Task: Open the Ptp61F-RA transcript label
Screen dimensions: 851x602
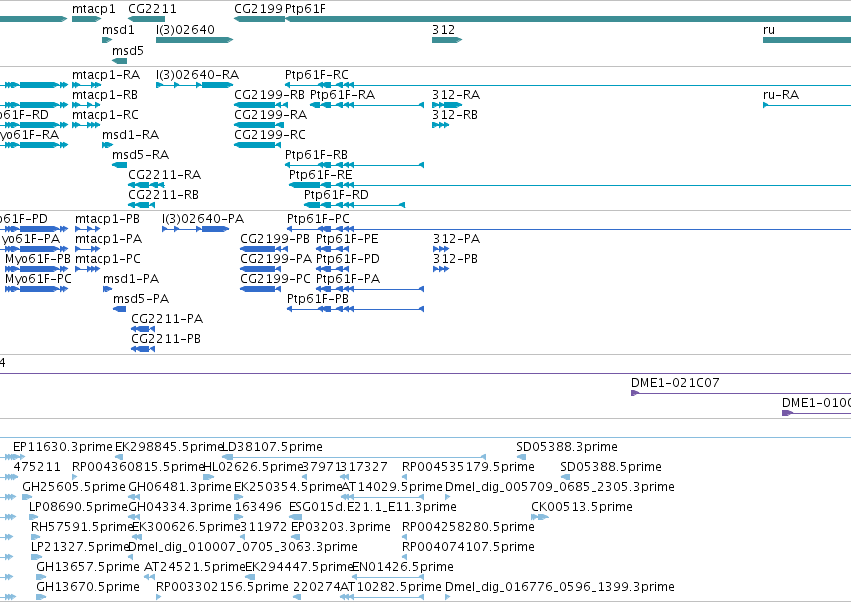Action: (x=342, y=95)
